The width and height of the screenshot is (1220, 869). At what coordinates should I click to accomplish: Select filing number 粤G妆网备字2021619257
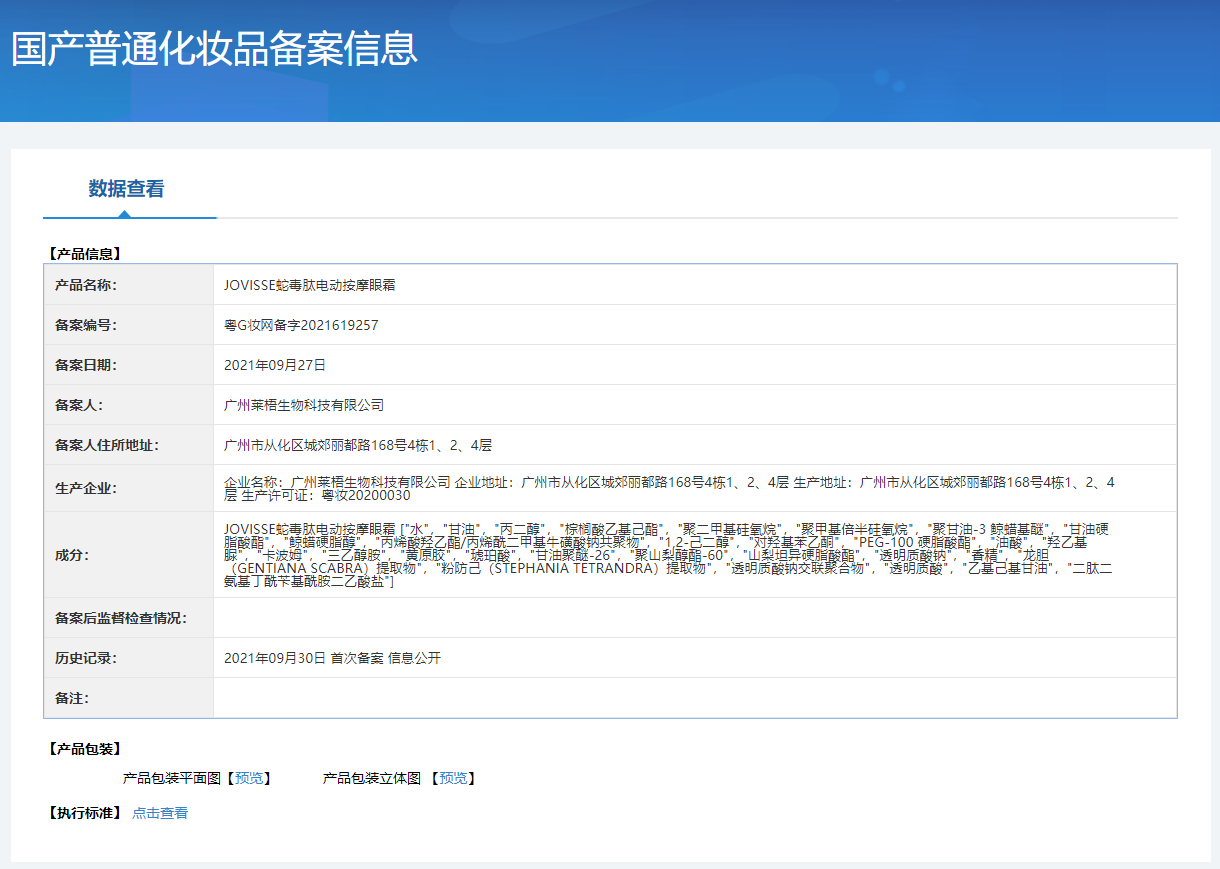click(x=301, y=325)
